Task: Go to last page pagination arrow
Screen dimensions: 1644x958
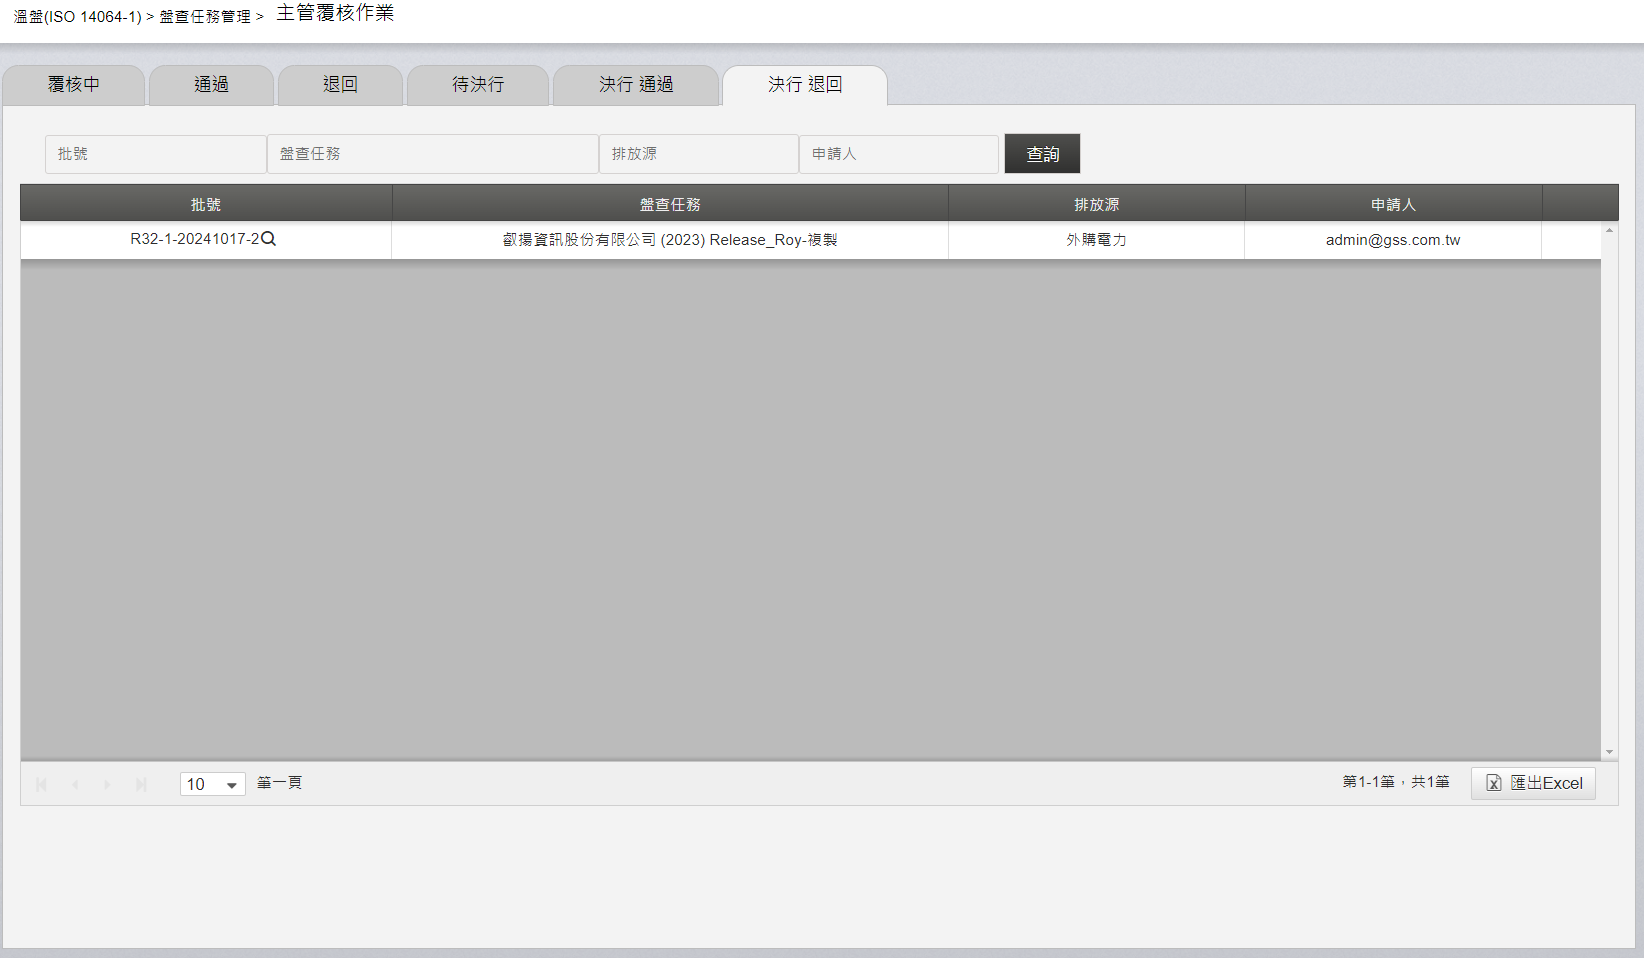Action: pos(141,785)
